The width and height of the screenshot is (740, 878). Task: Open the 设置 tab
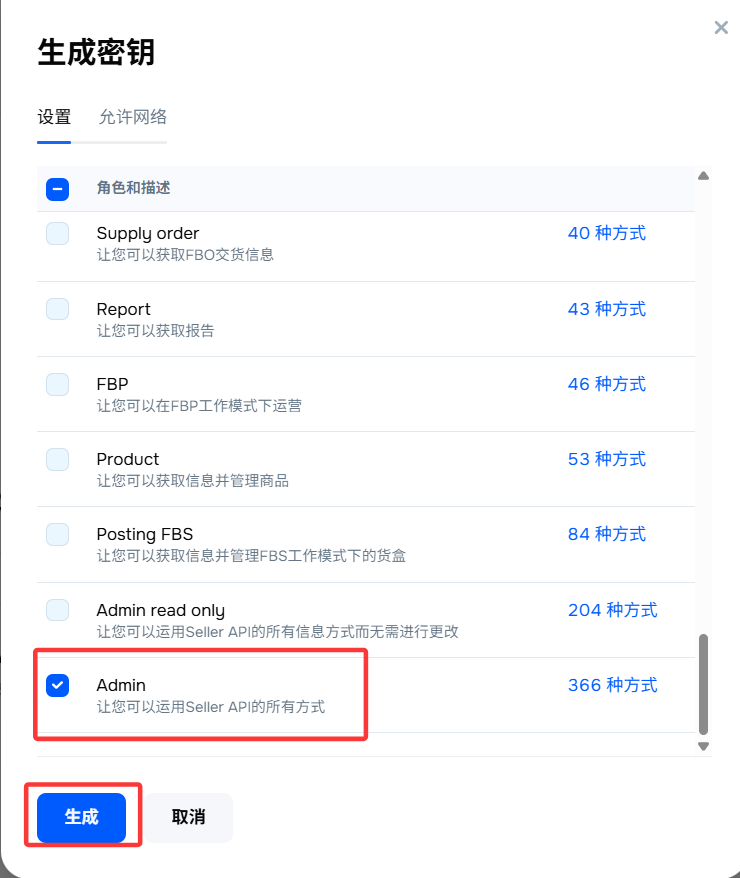[x=54, y=117]
